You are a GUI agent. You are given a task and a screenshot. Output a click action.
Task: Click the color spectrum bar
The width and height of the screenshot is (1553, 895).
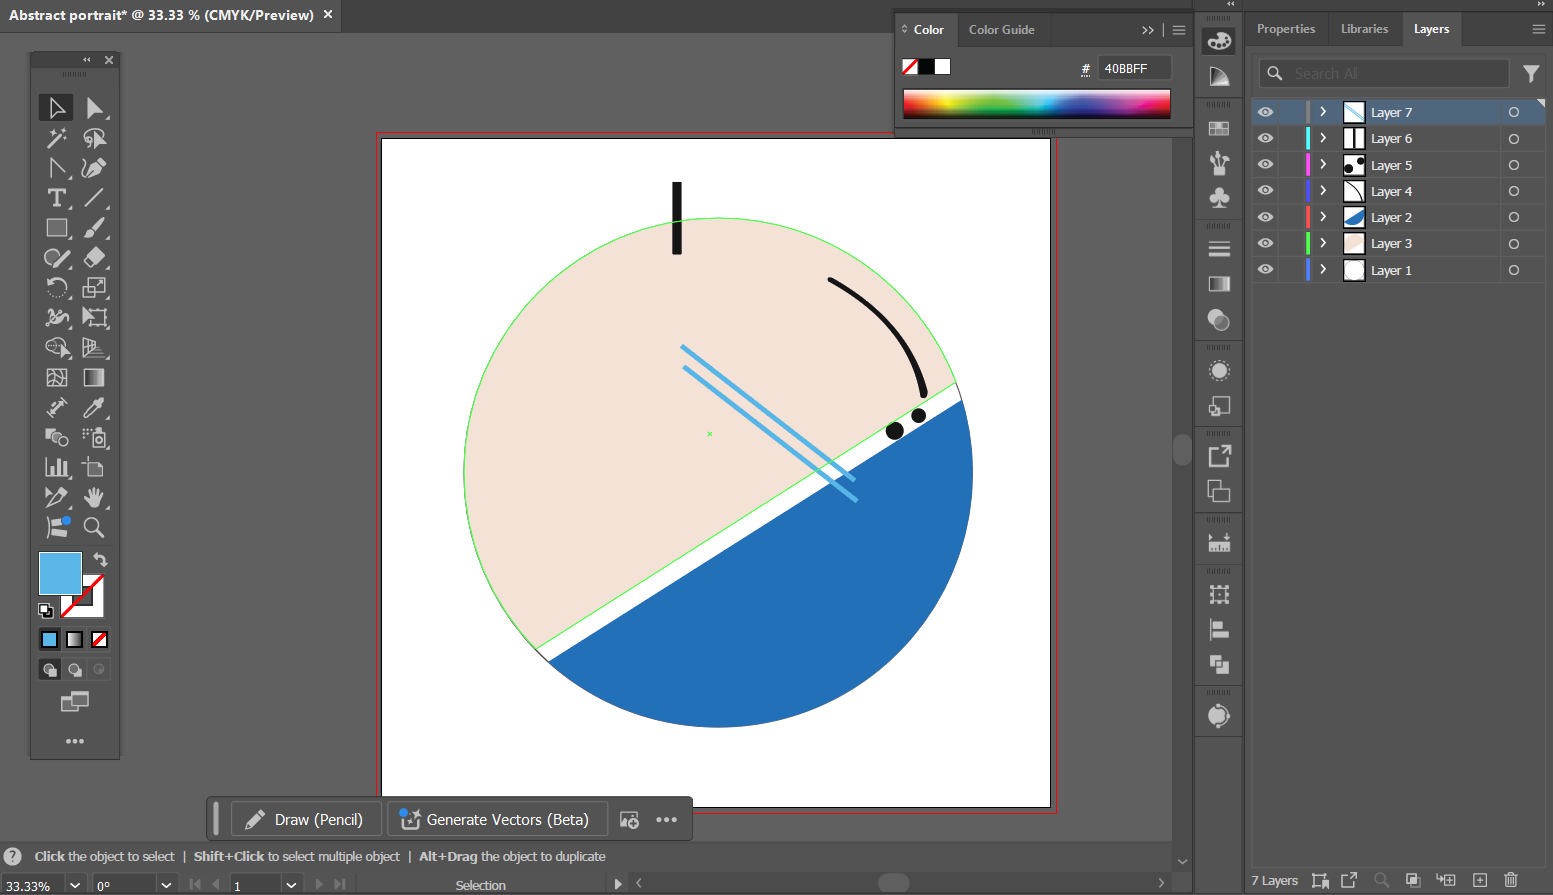[1036, 104]
